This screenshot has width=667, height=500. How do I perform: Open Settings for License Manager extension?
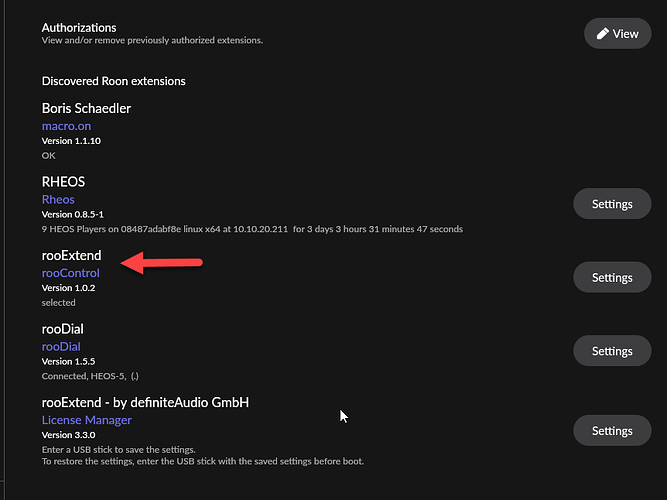[x=612, y=431]
